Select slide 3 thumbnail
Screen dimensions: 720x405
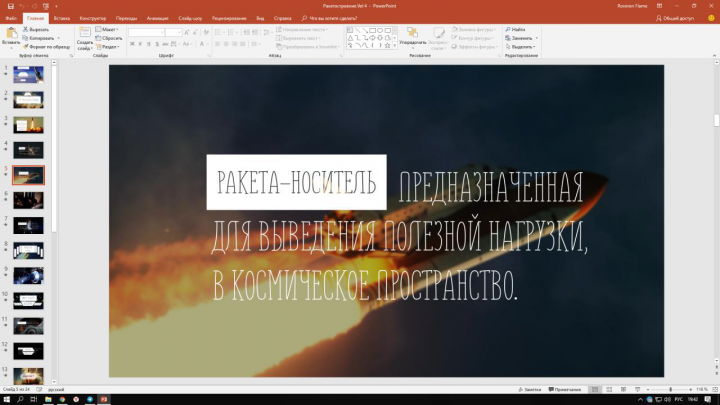(28, 125)
